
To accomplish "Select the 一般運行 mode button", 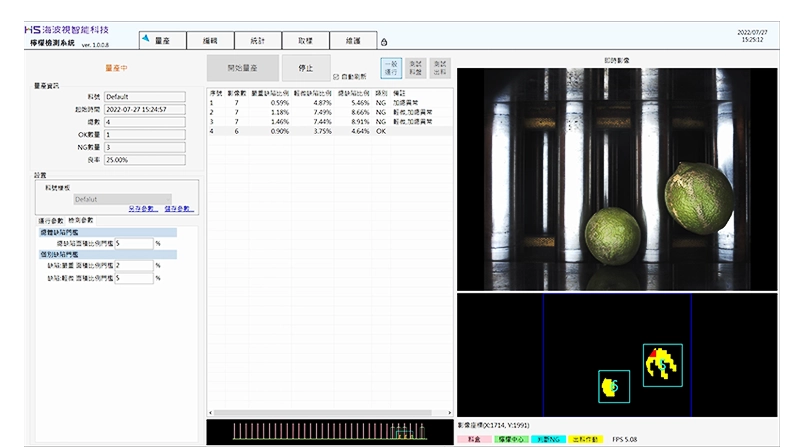I will (x=391, y=68).
